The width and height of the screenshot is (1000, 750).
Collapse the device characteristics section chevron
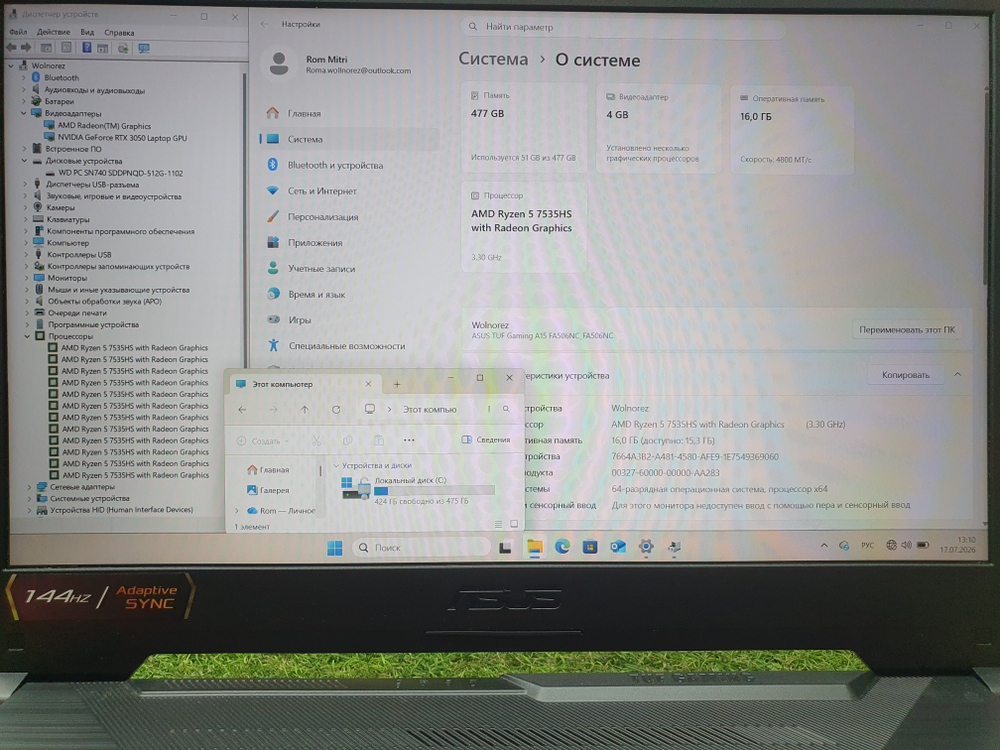pyautogui.click(x=957, y=375)
